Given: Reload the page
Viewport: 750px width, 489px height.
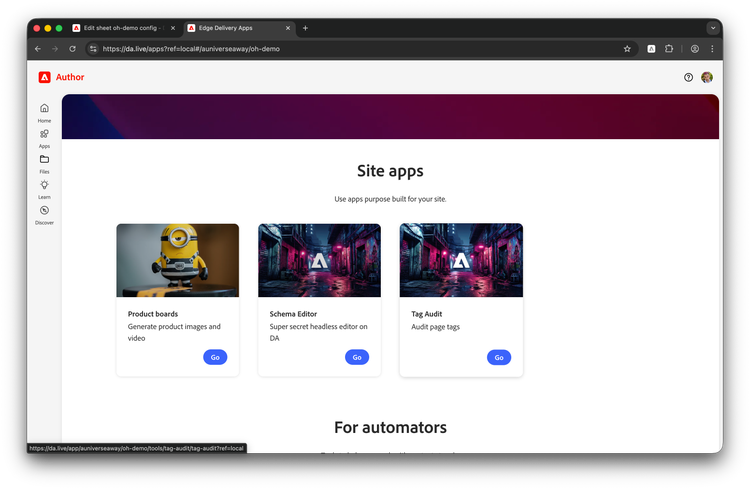Looking at the screenshot, I should coord(72,48).
